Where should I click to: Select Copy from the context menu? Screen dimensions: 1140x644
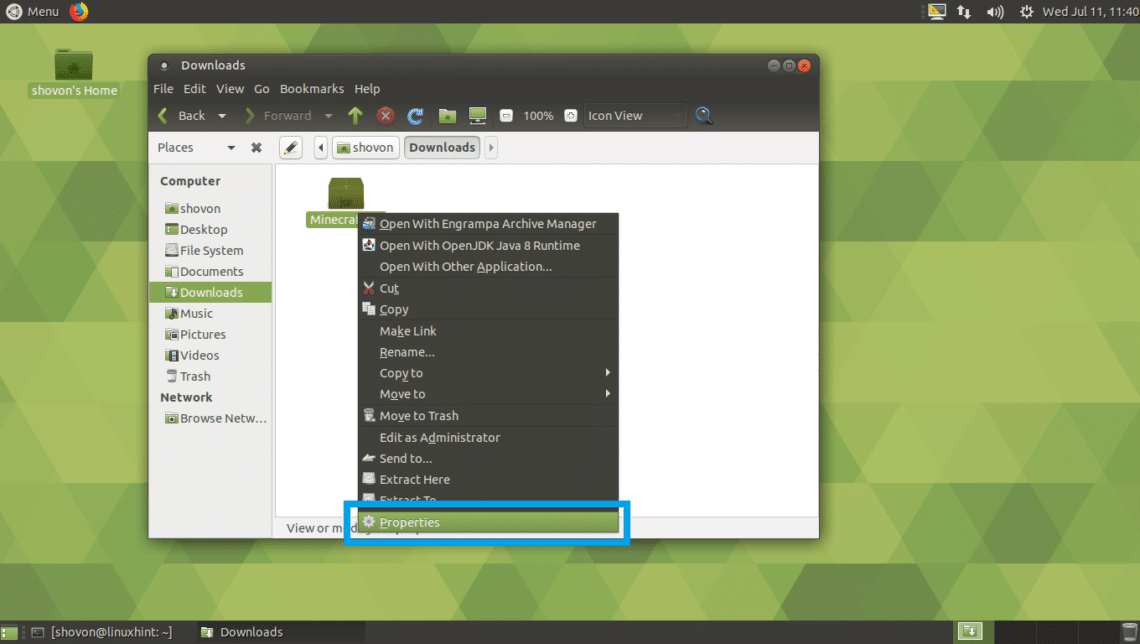click(488, 310)
